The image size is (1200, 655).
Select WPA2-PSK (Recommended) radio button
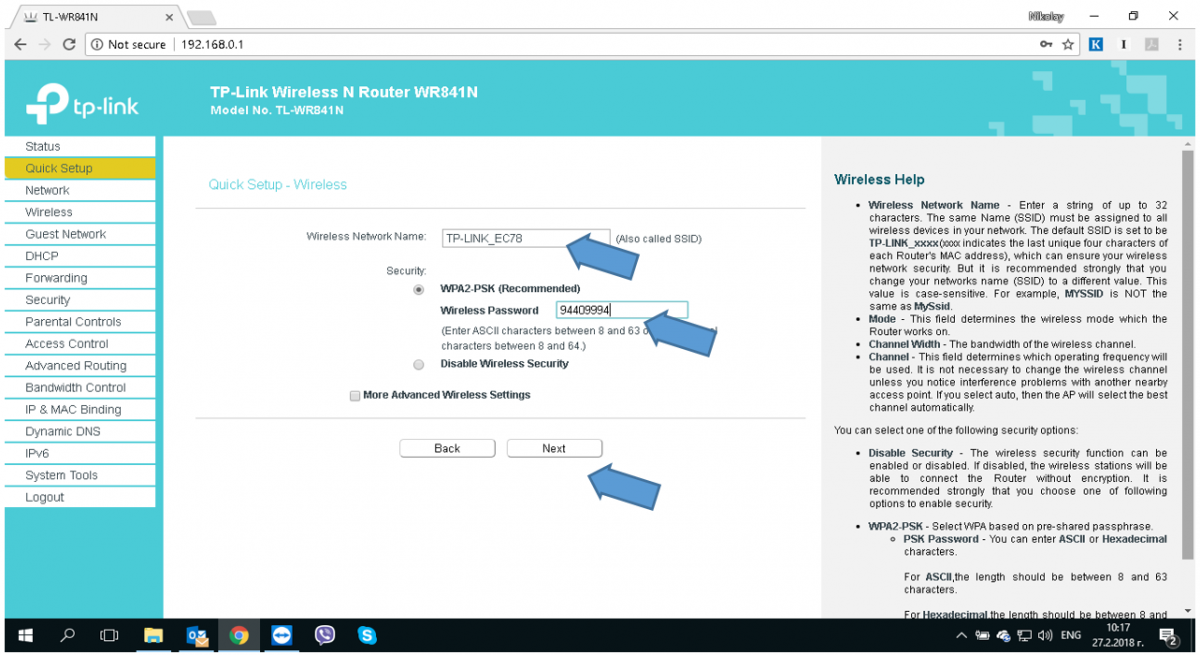(418, 289)
